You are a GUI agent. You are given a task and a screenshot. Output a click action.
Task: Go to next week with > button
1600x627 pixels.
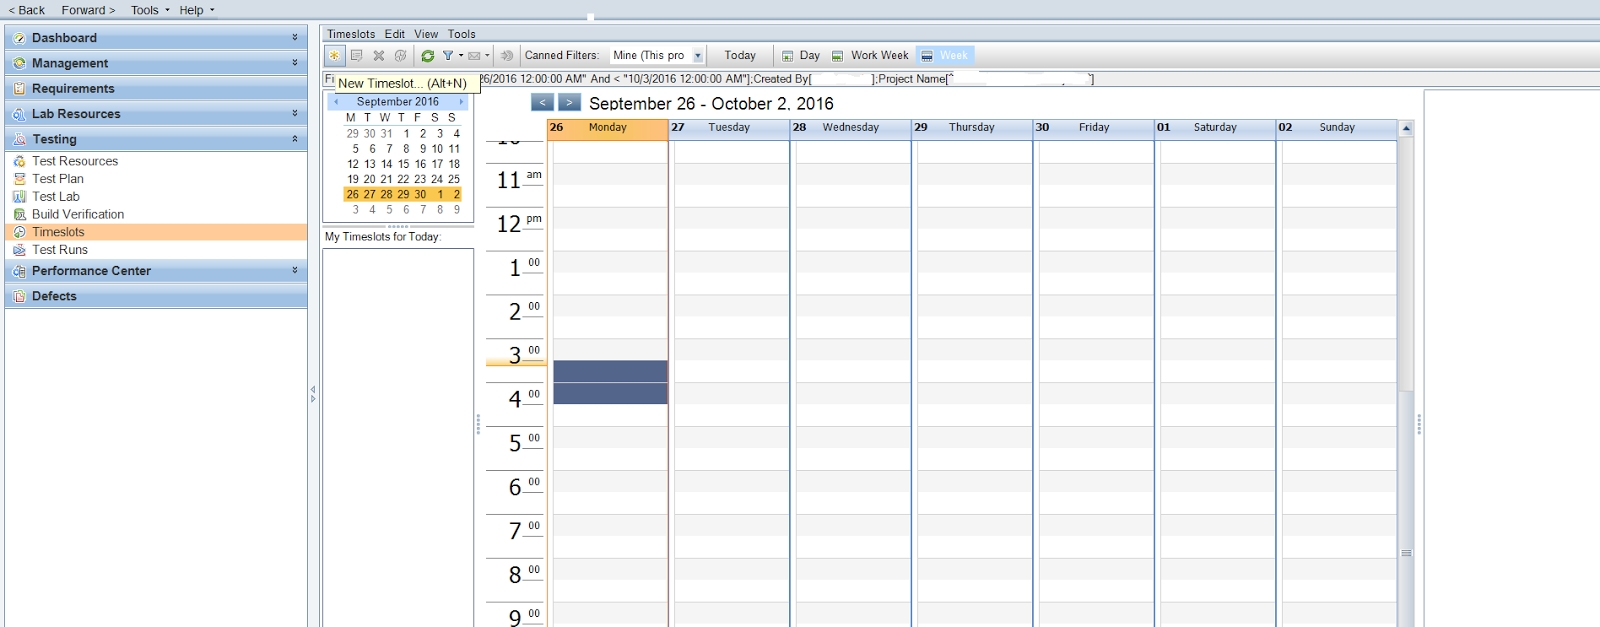(x=569, y=102)
